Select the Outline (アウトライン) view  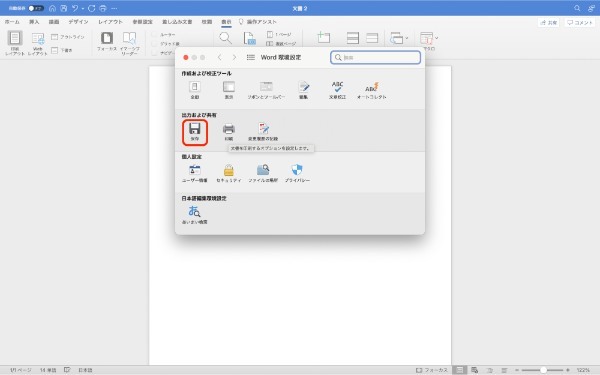point(68,37)
